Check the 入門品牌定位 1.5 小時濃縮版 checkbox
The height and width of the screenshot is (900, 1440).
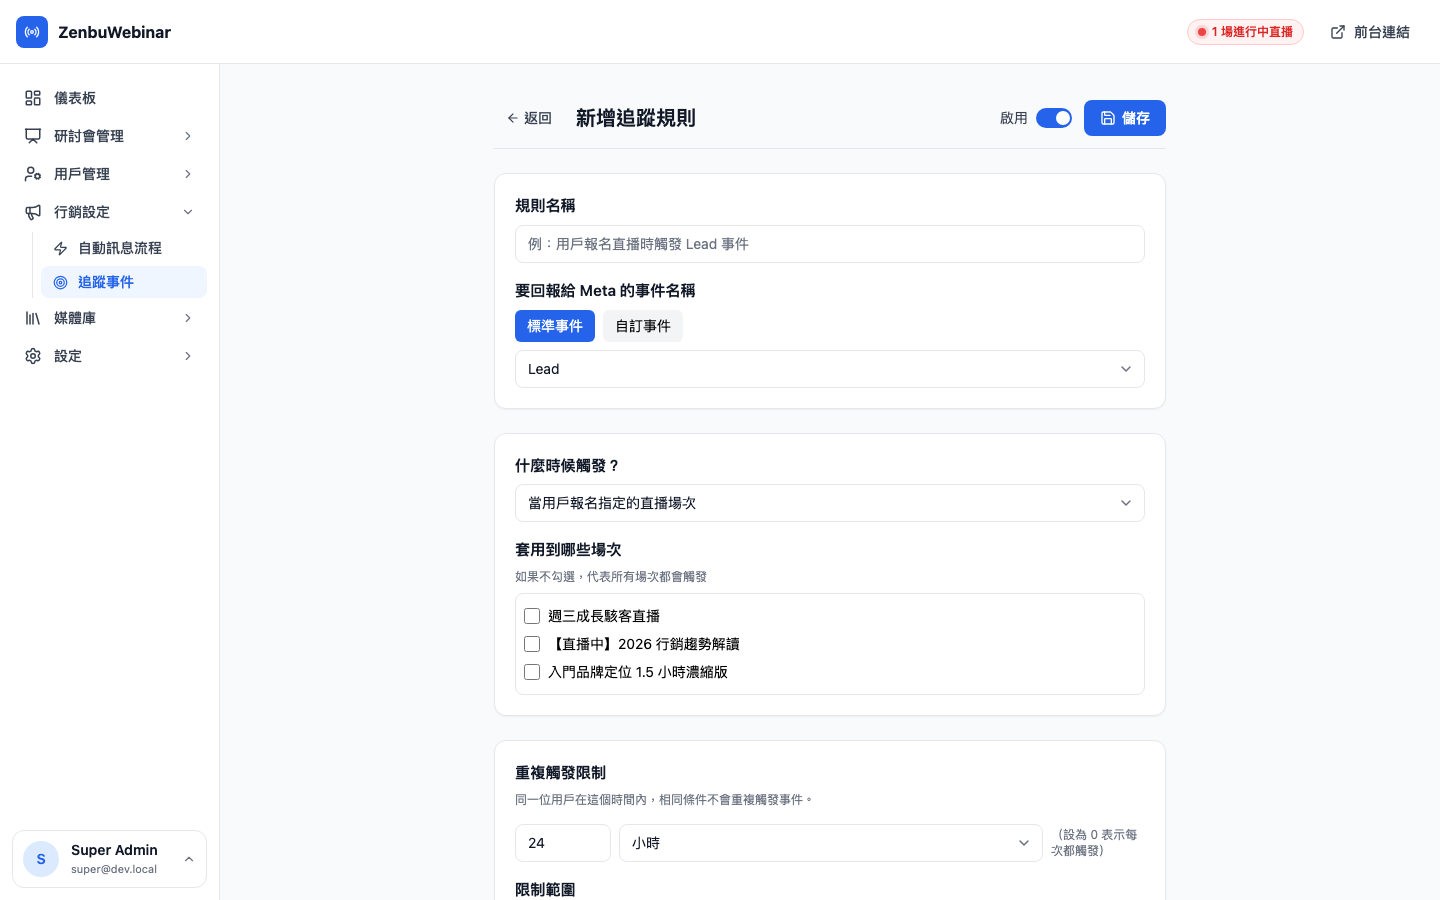(x=532, y=672)
